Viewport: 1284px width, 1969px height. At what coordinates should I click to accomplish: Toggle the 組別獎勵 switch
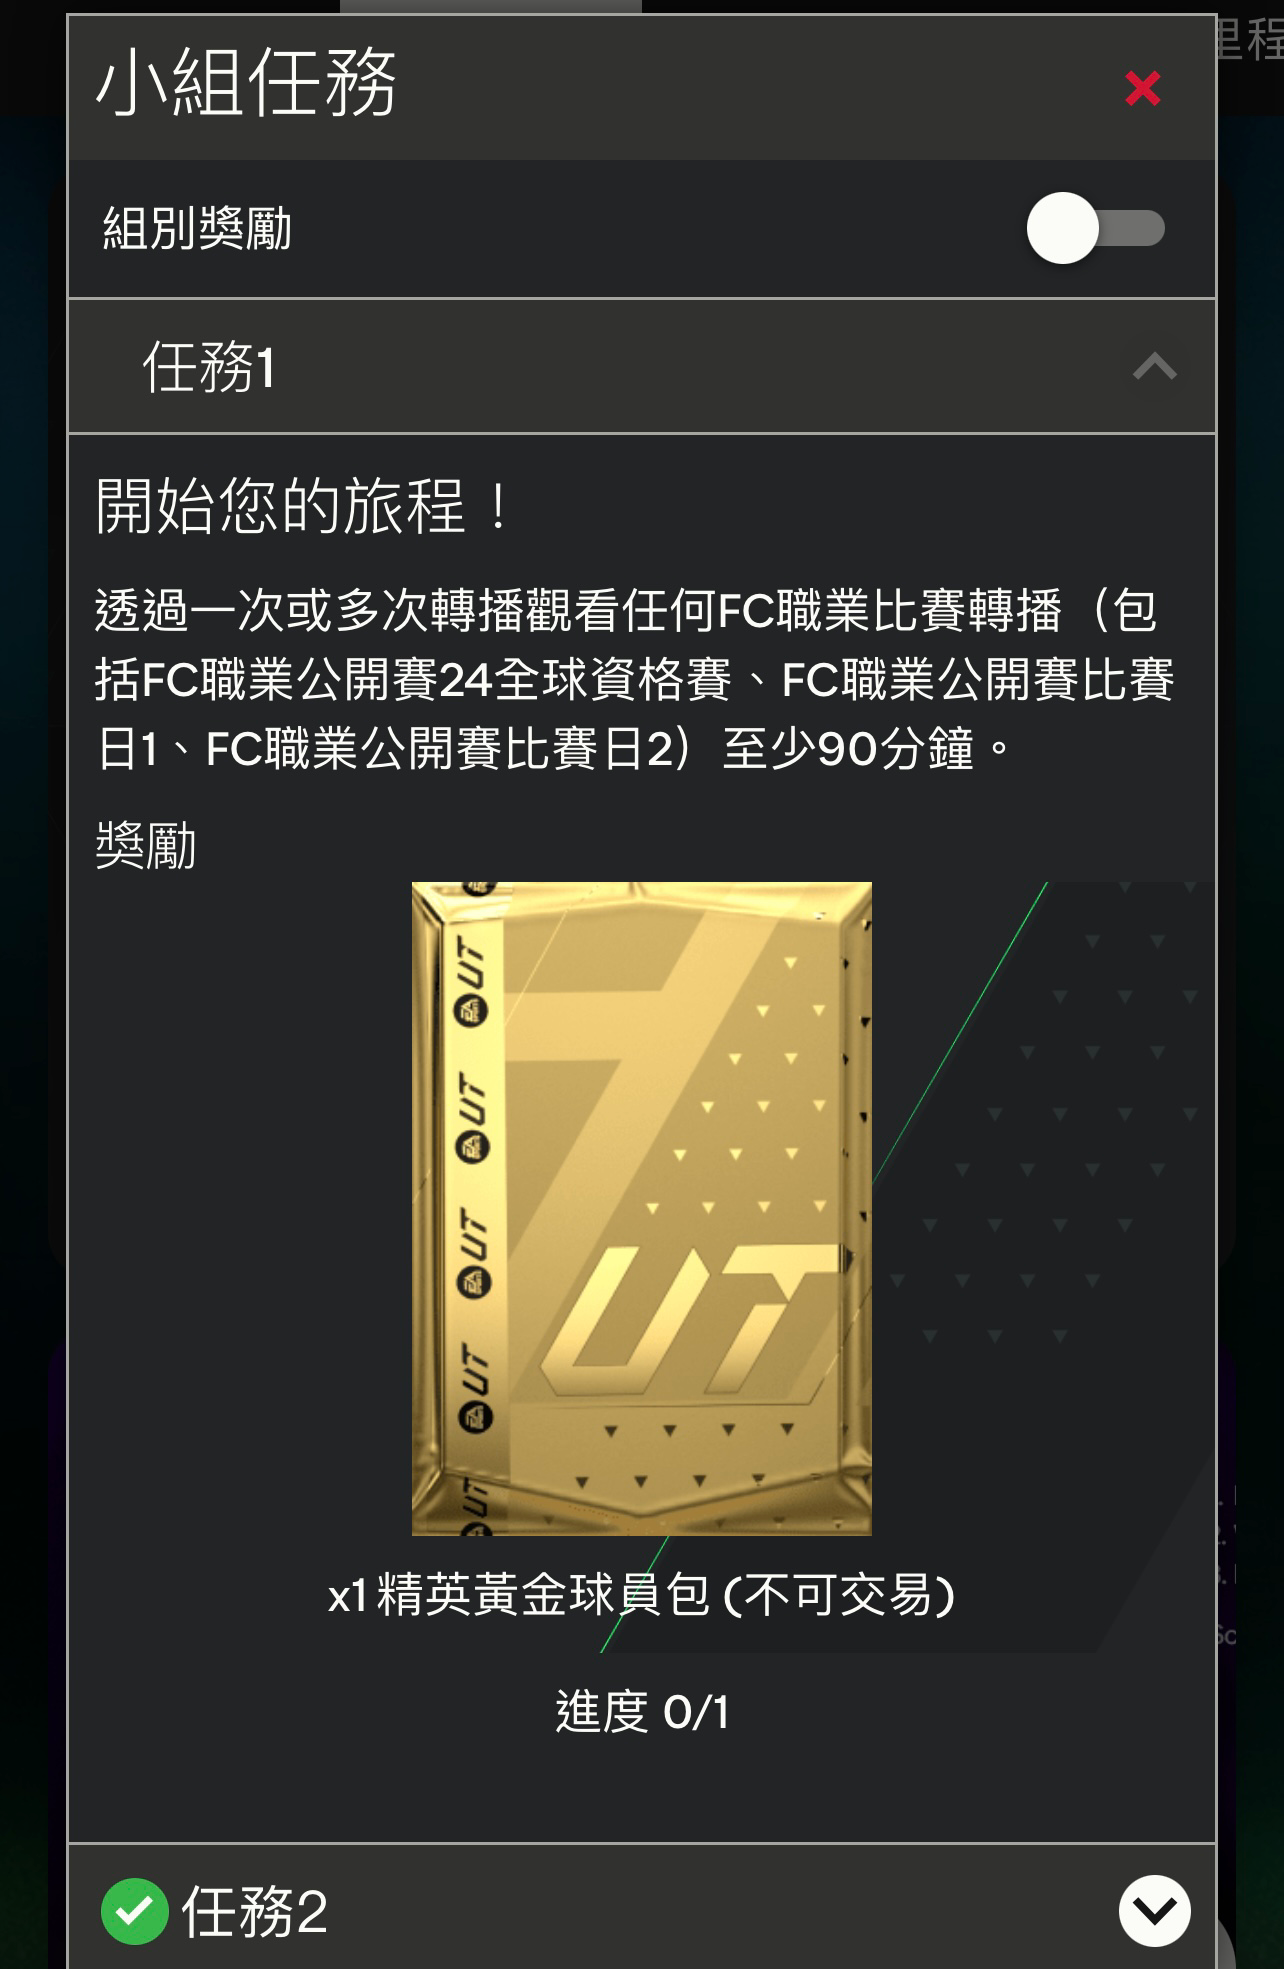click(x=1096, y=228)
